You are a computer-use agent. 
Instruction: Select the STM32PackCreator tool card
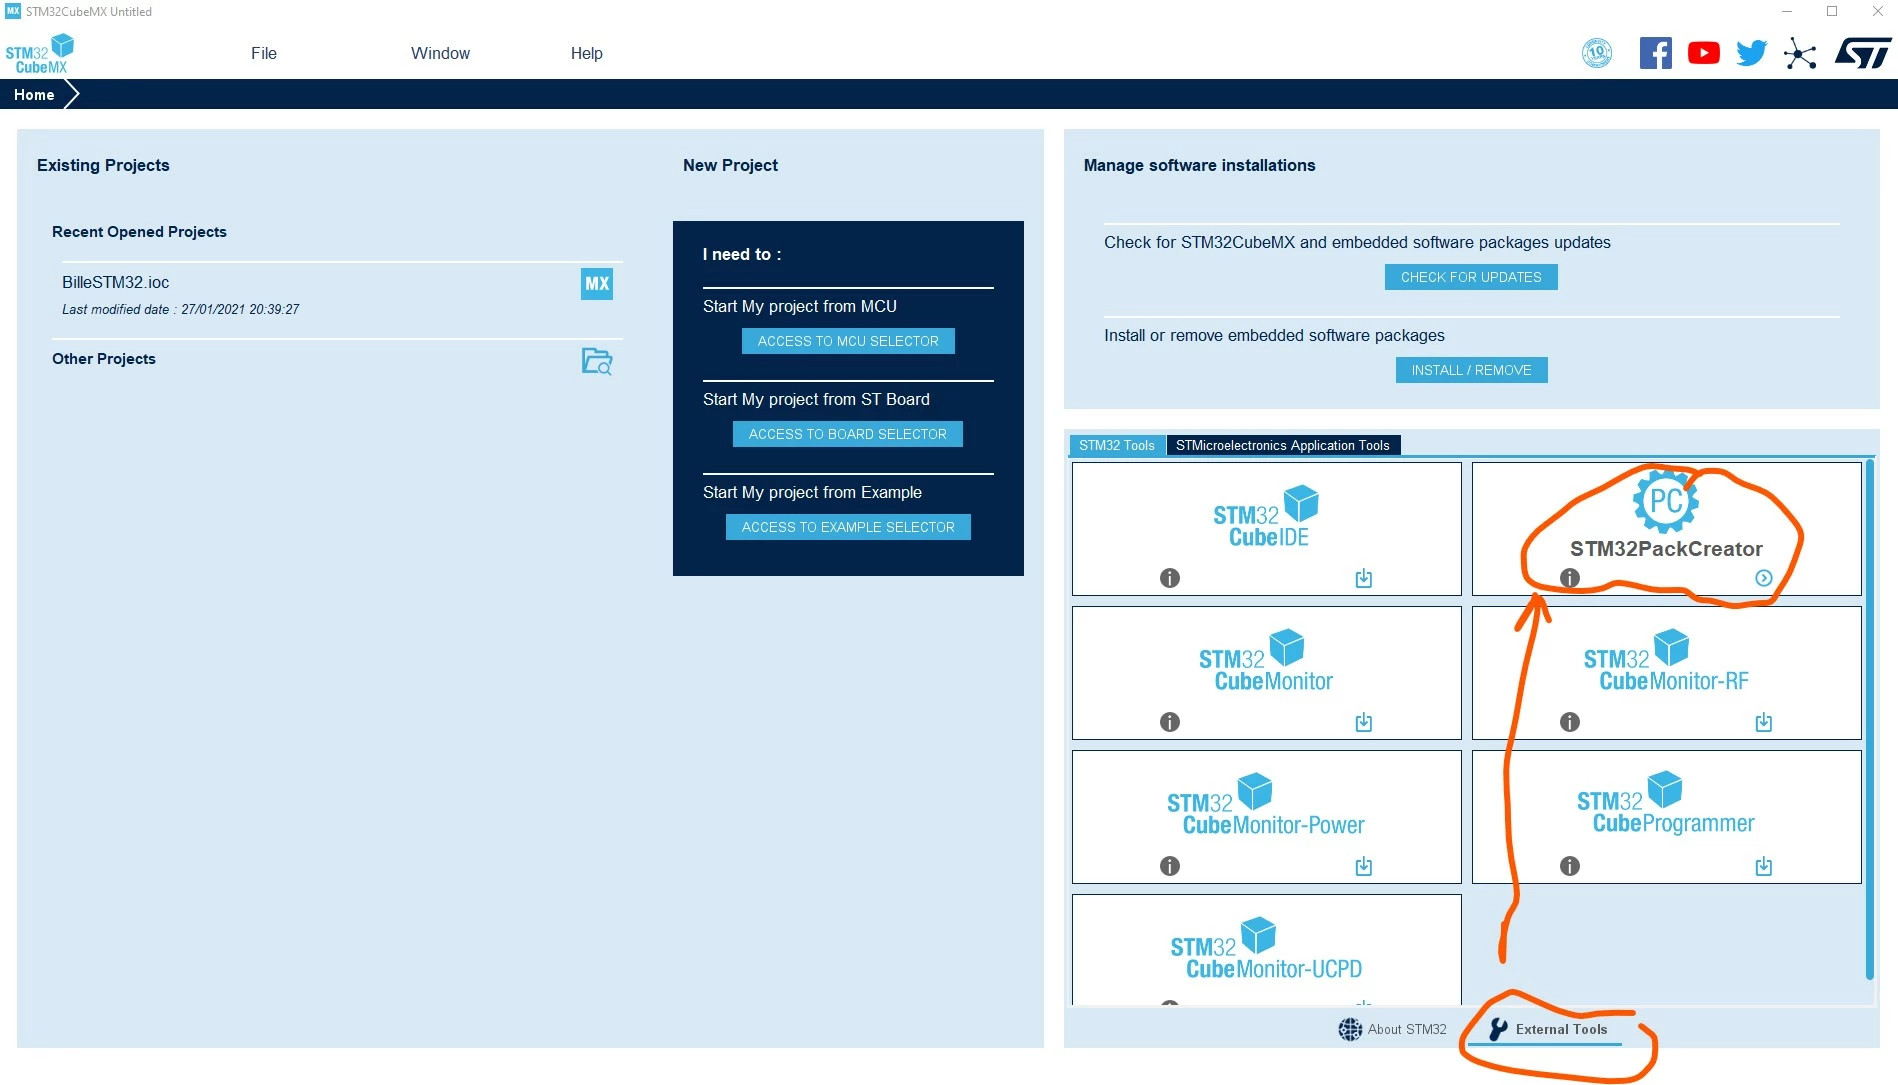tap(1667, 529)
